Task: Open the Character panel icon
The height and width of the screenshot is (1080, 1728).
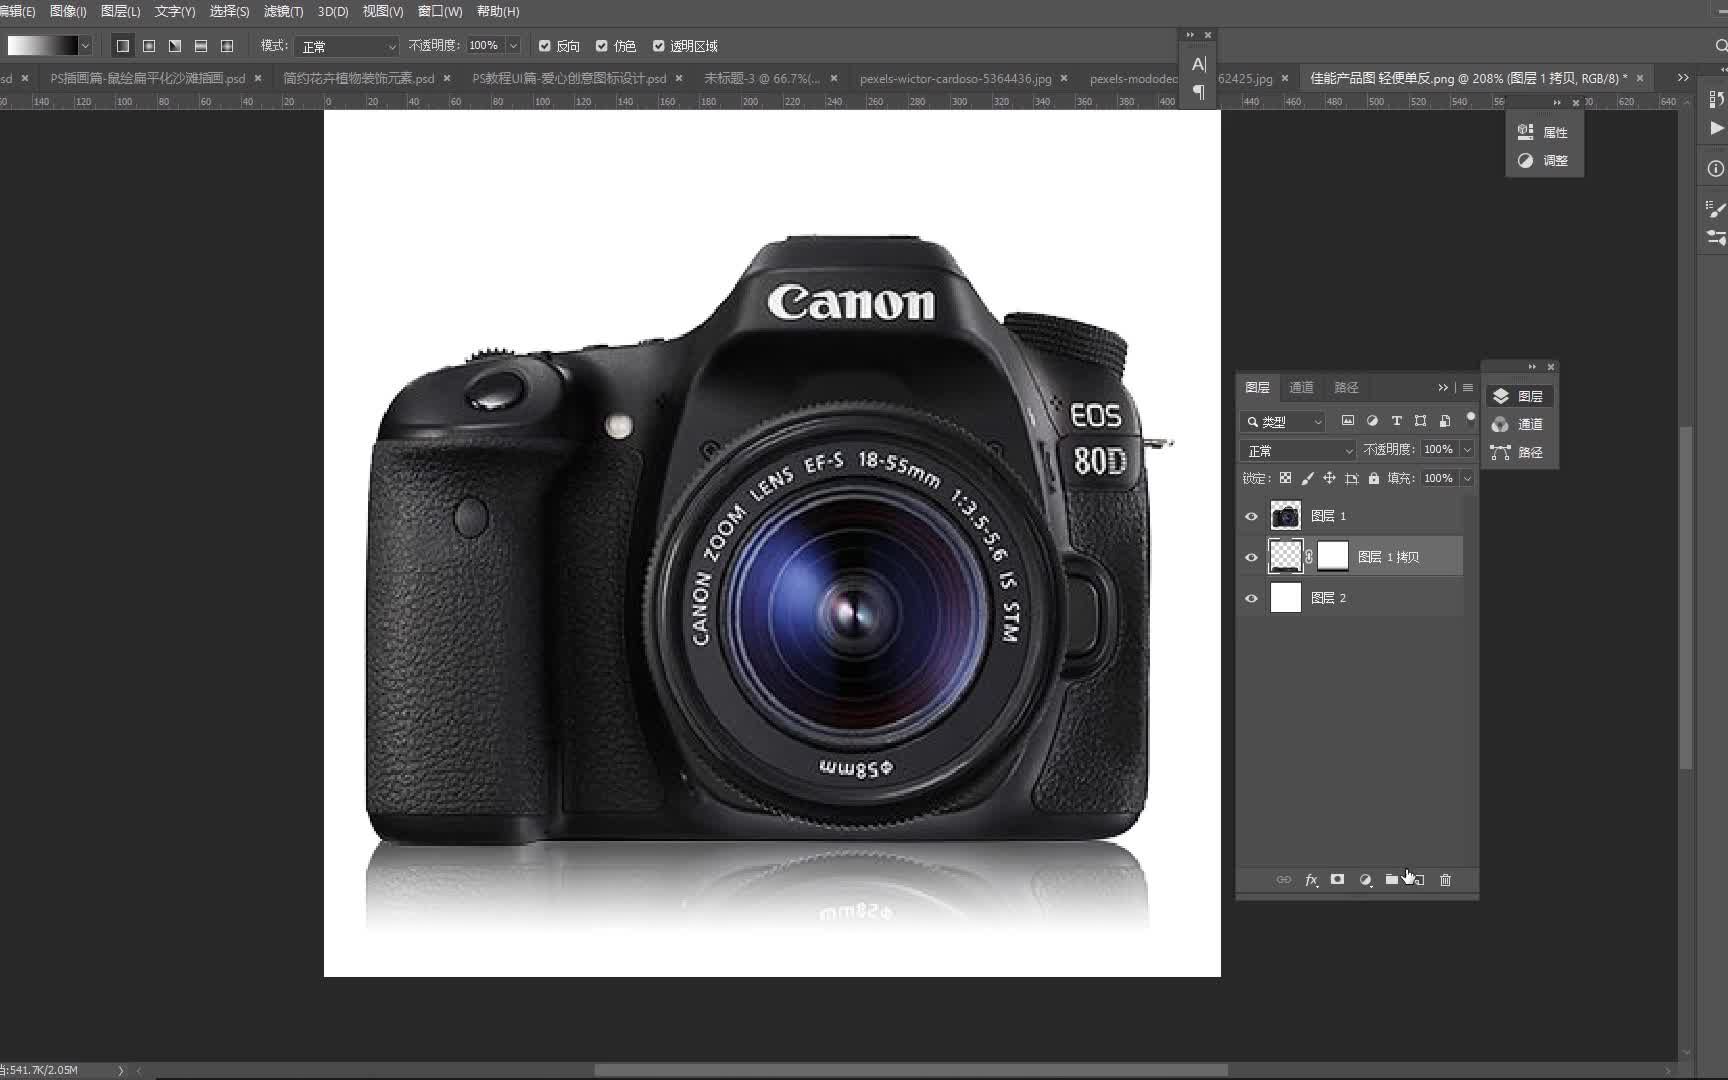Action: 1198,64
